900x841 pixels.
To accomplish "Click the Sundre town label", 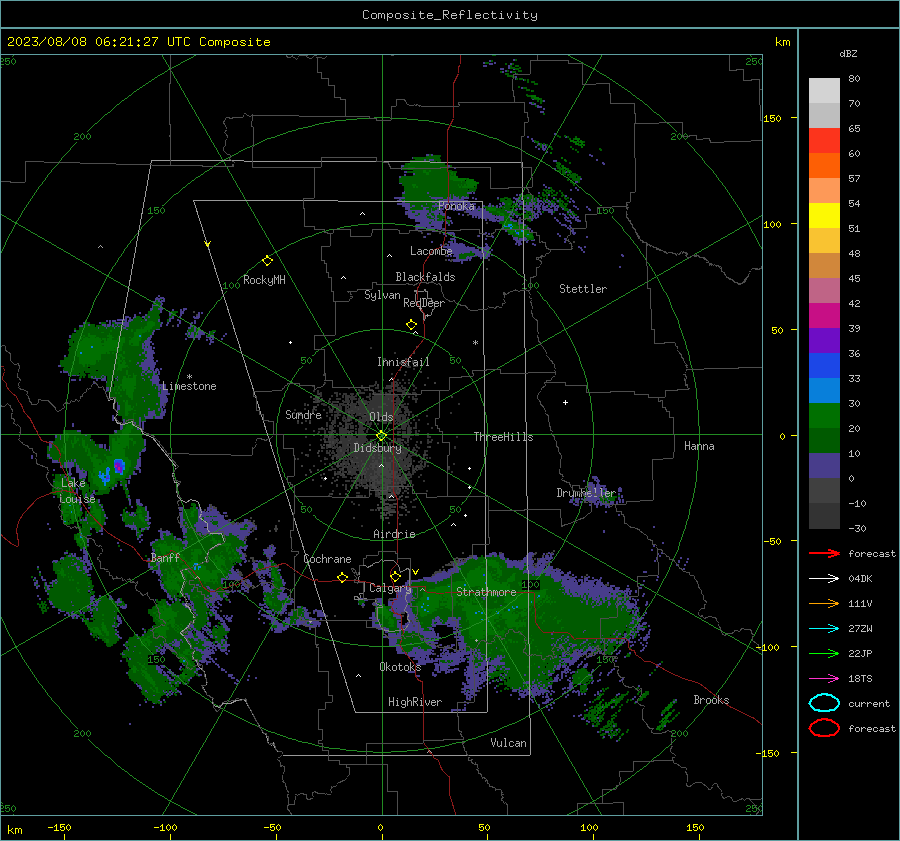I will (303, 415).
